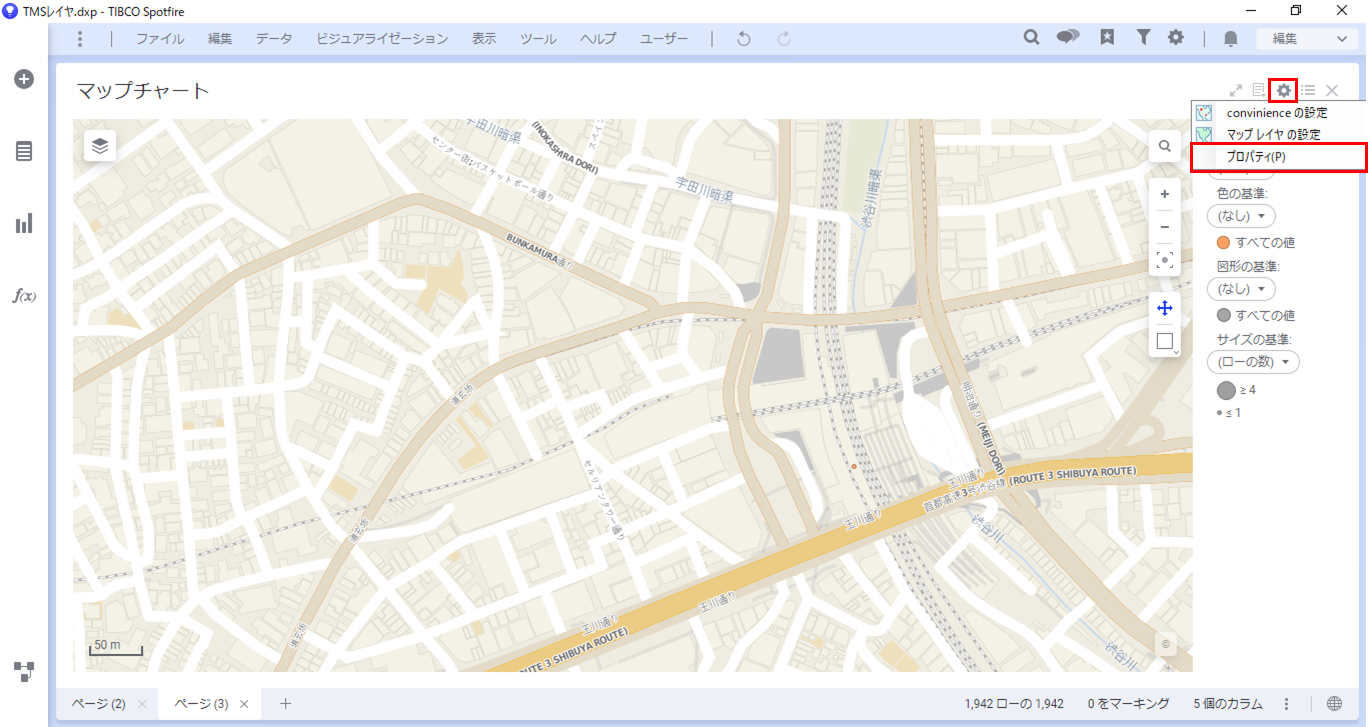This screenshot has height=727, width=1368.
Task: Click the redo arrow in toolbar
Action: 784,39
